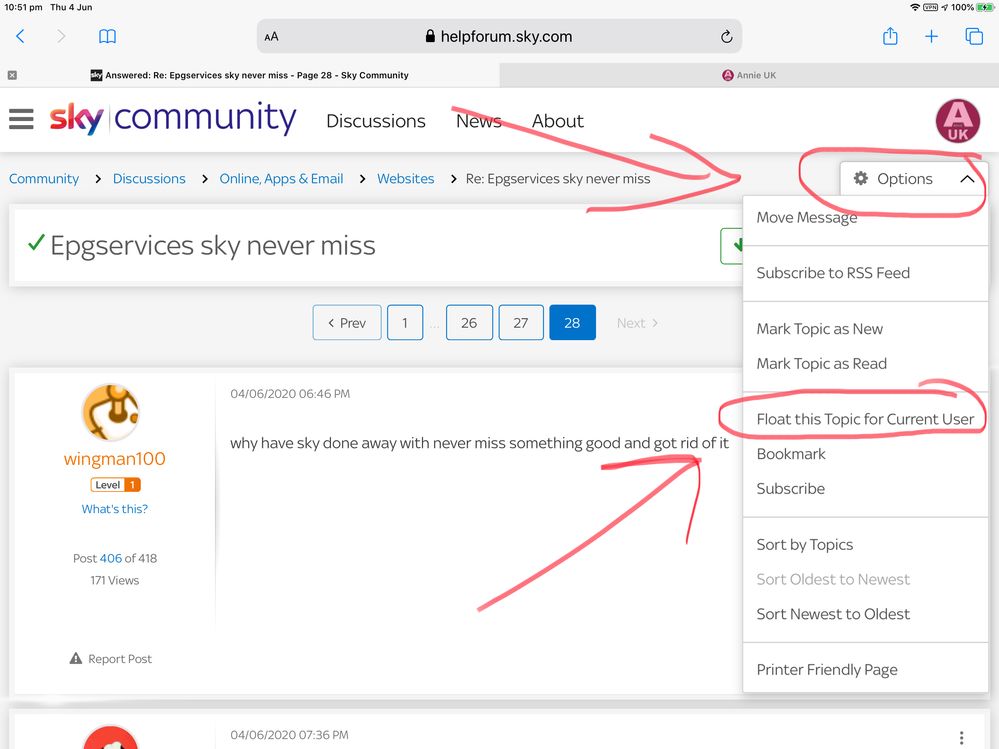Screen dimensions: 999x749
Task: Click the Annie UK profile avatar
Action: coord(957,121)
